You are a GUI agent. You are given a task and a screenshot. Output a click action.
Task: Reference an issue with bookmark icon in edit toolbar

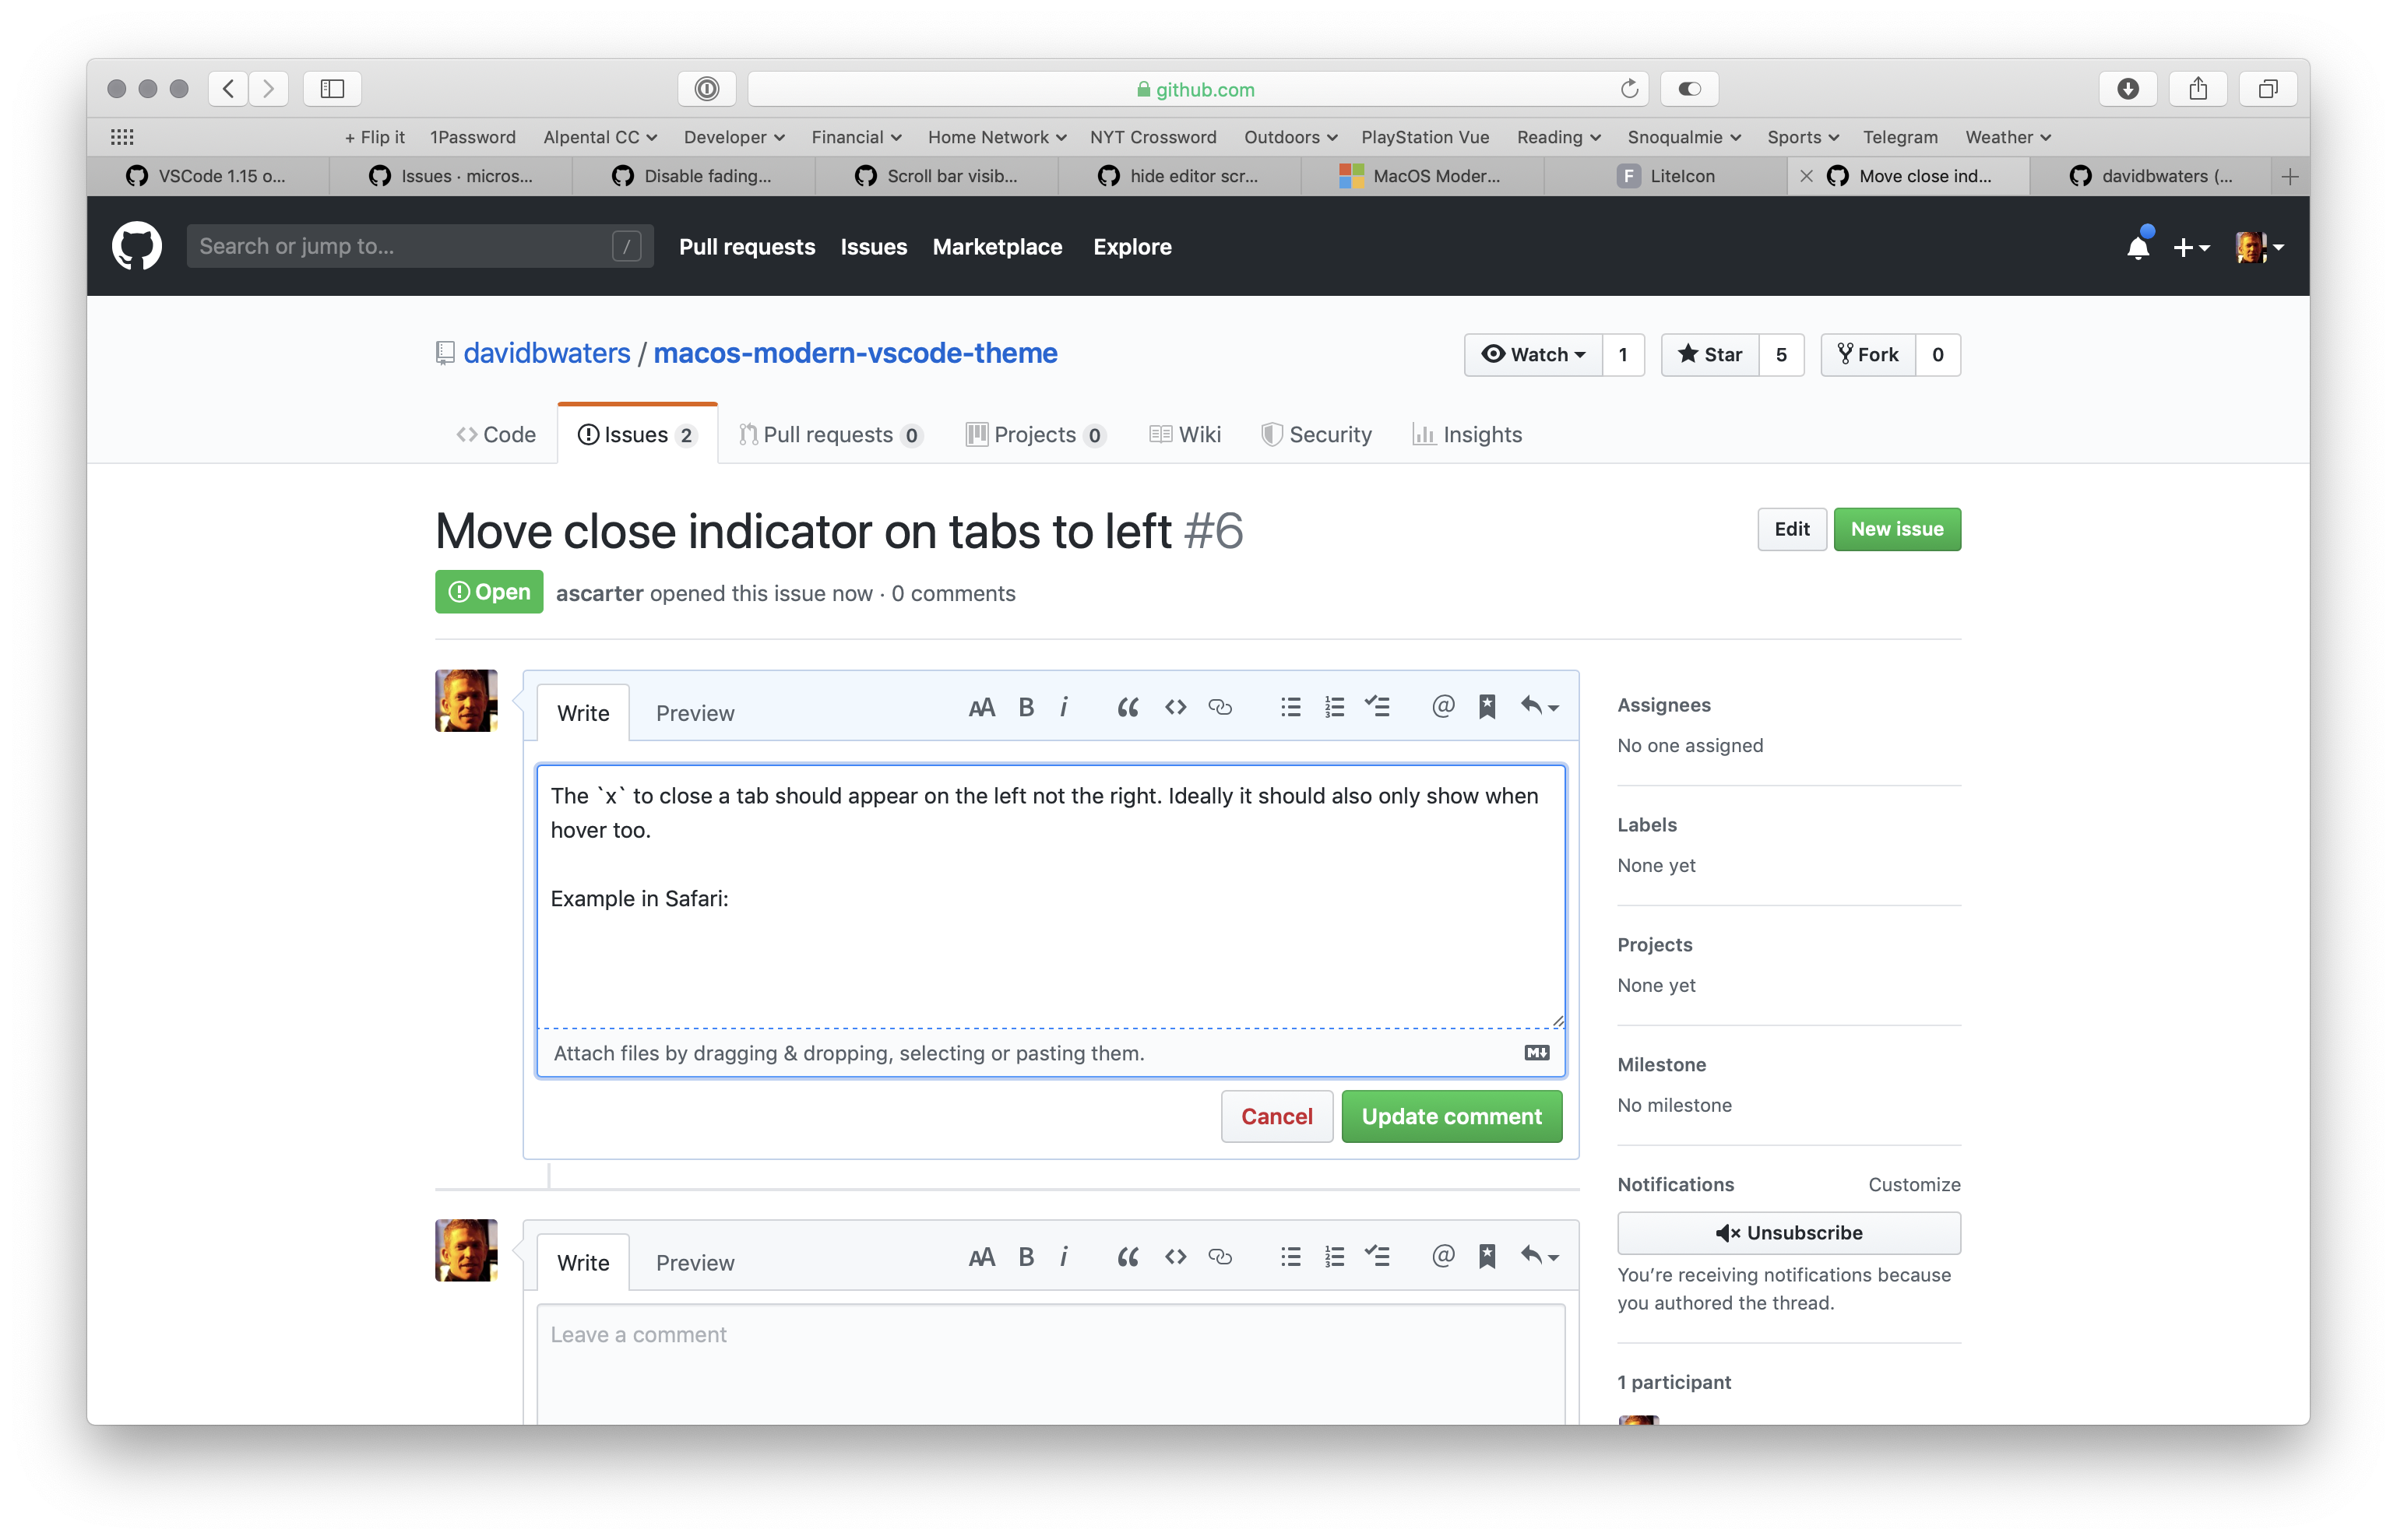pyautogui.click(x=1487, y=707)
